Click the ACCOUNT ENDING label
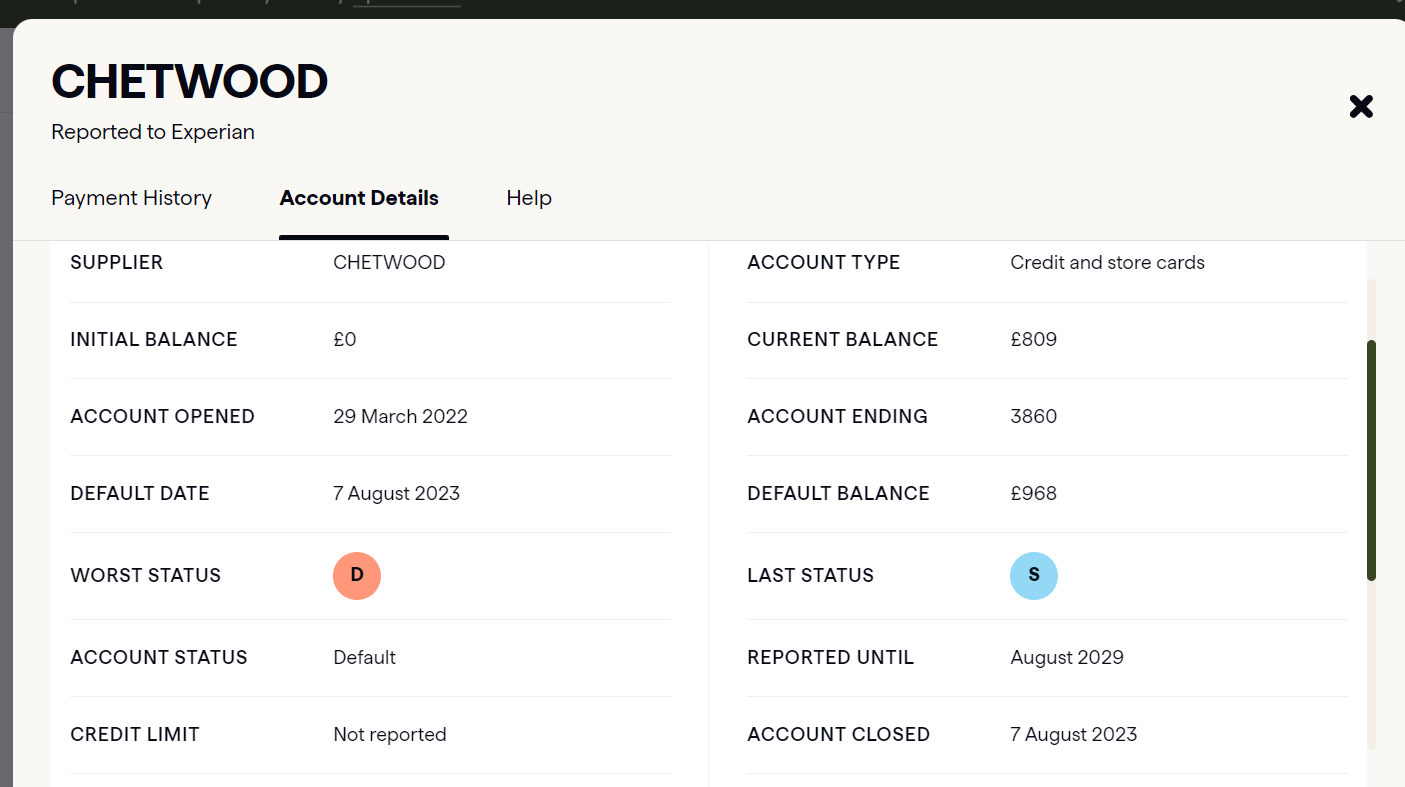 [838, 417]
